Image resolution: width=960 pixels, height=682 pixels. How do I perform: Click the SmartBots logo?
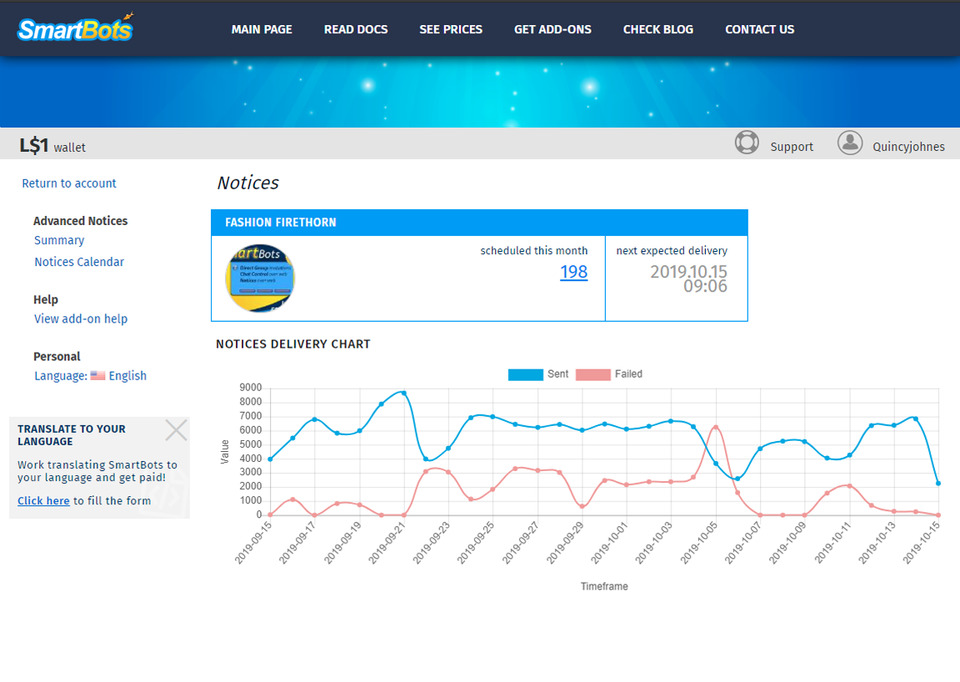(x=75, y=28)
